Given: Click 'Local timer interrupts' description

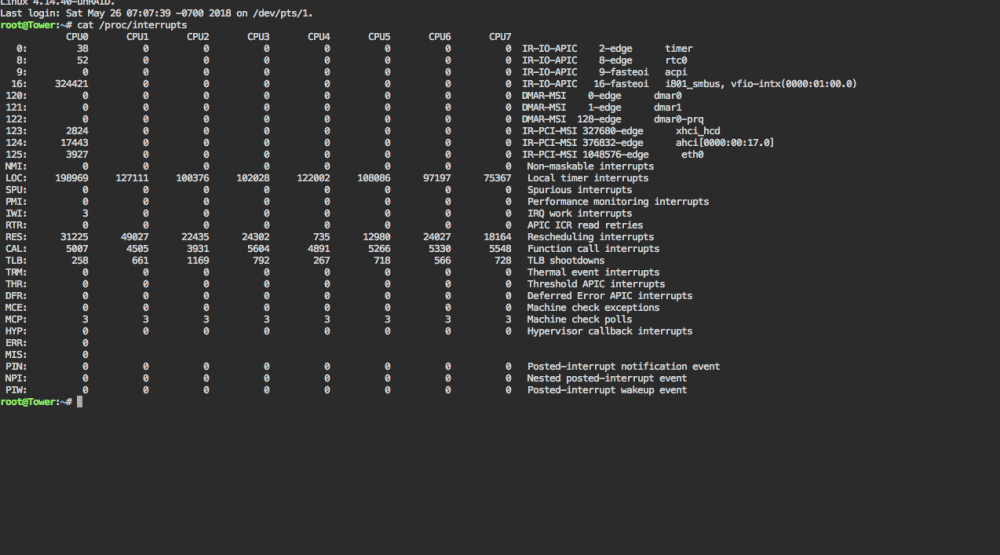Looking at the screenshot, I should pyautogui.click(x=587, y=179).
